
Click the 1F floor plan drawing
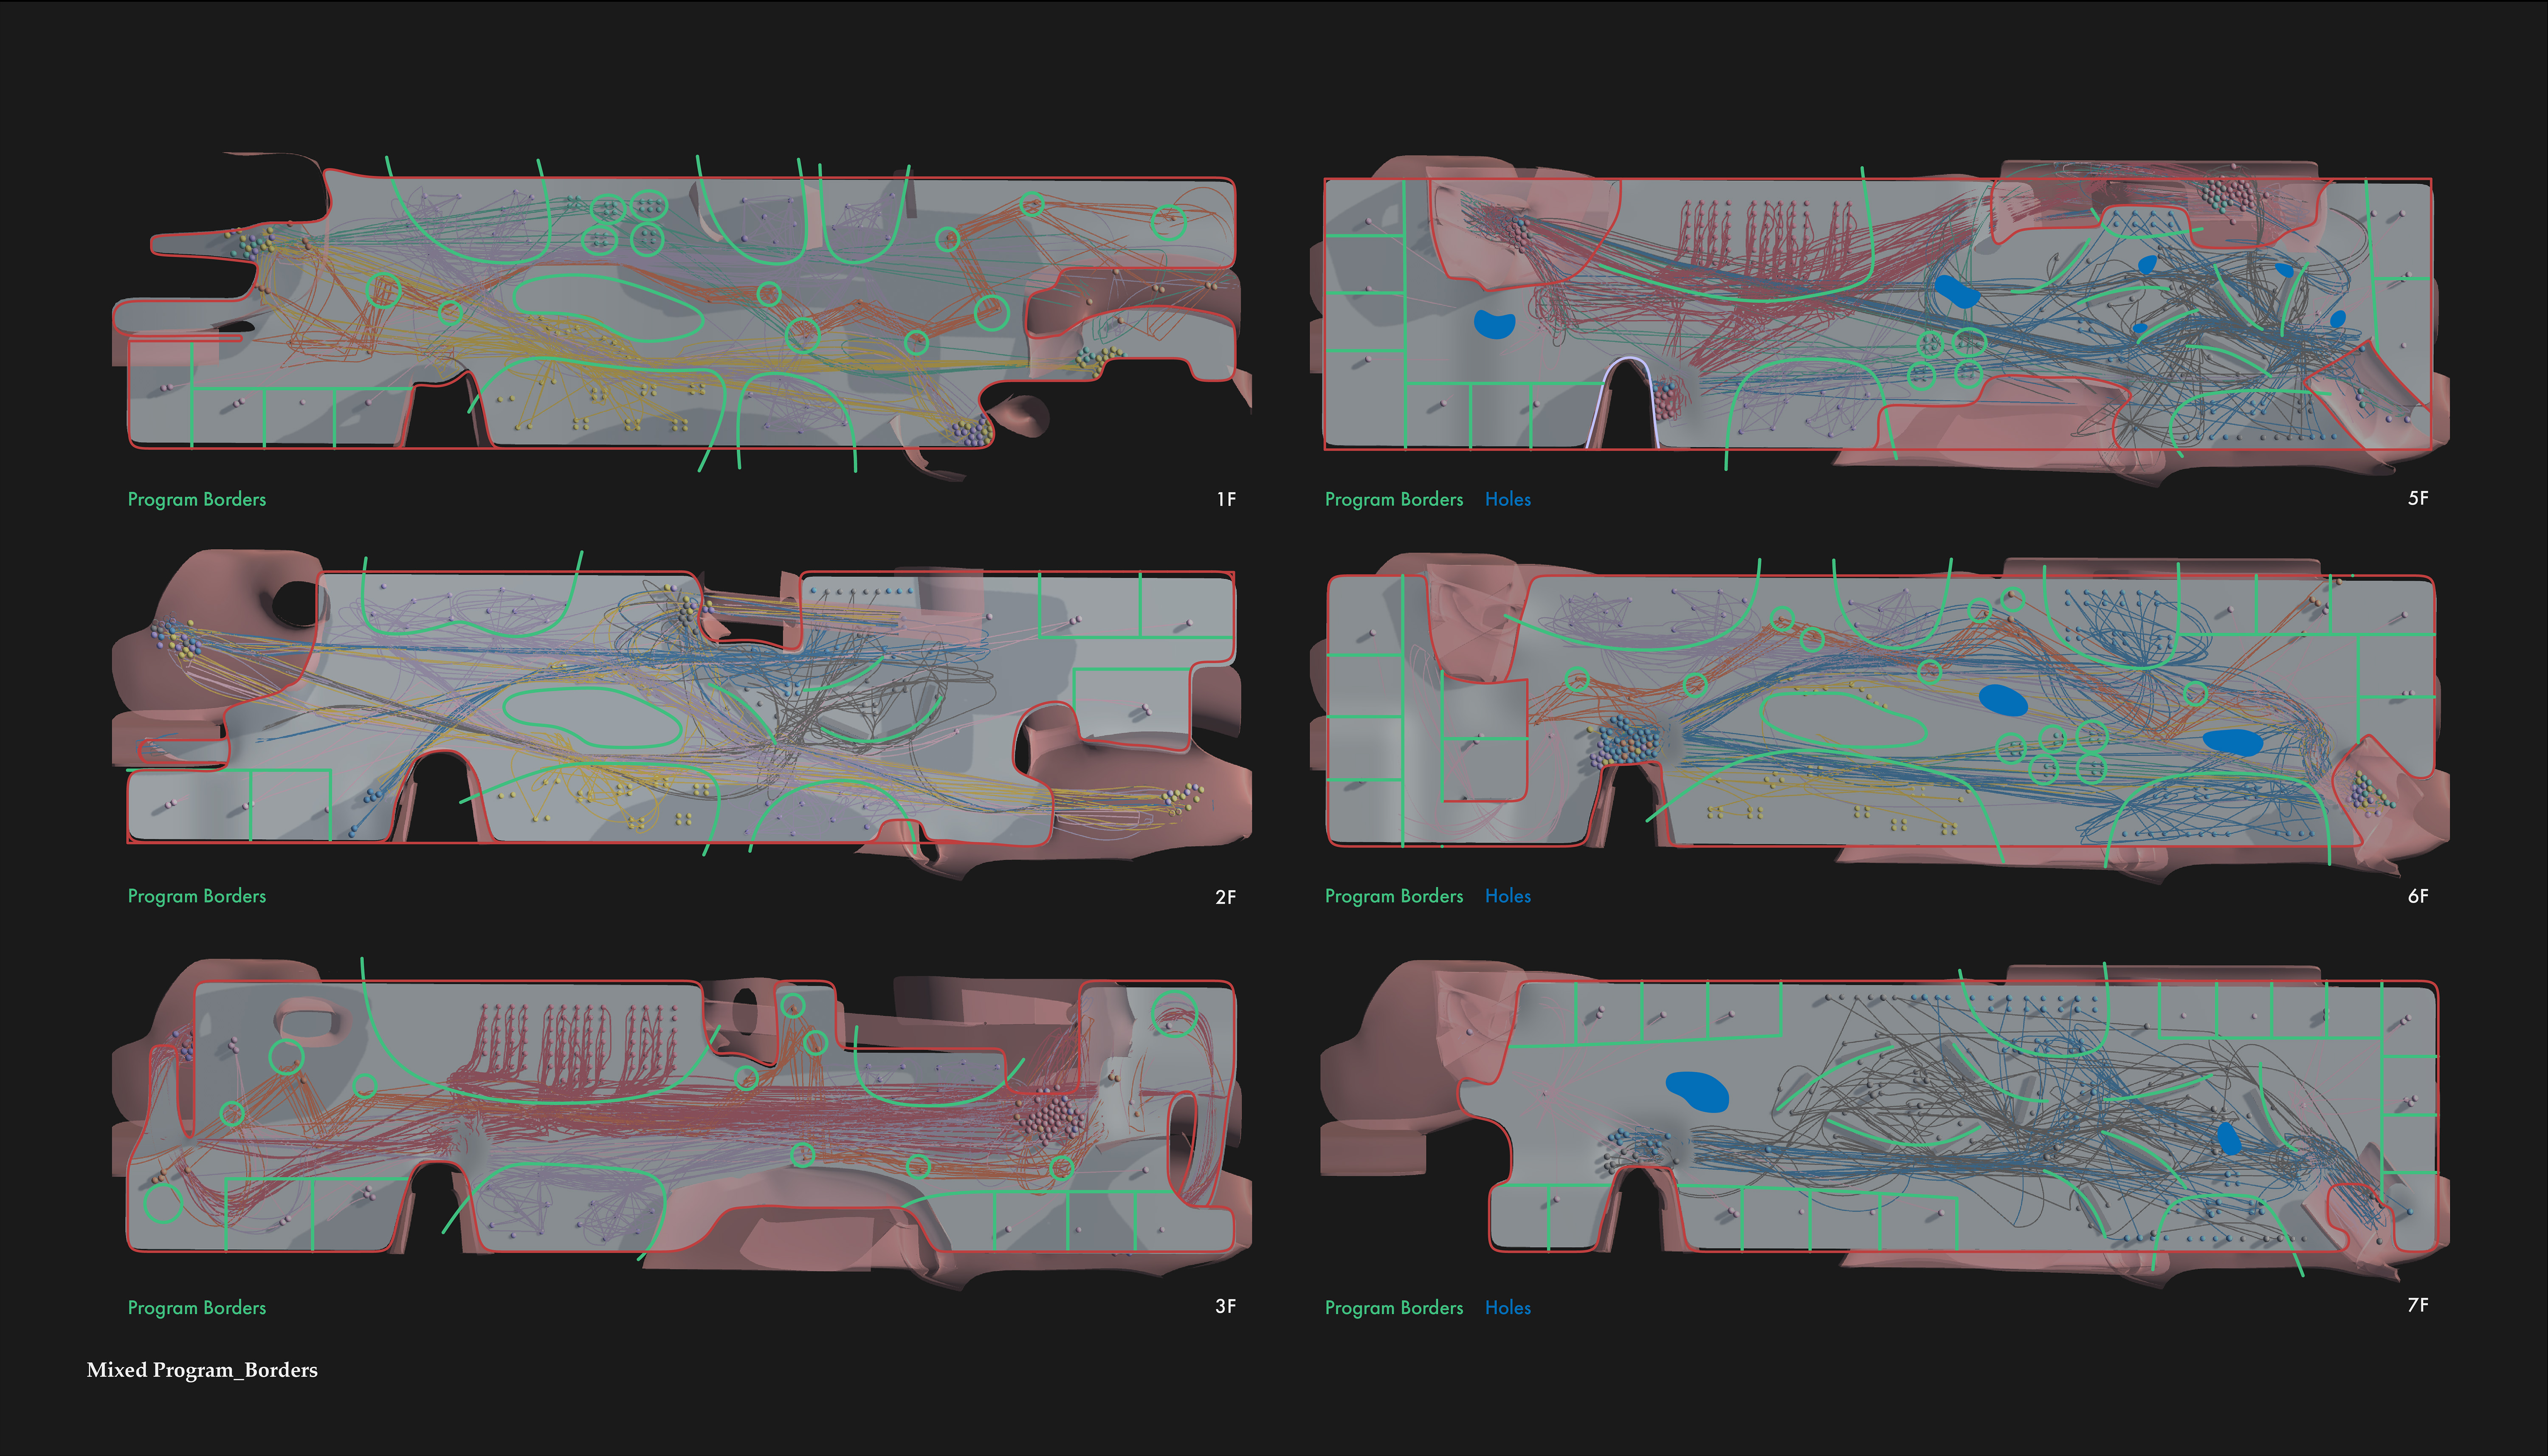click(x=680, y=312)
